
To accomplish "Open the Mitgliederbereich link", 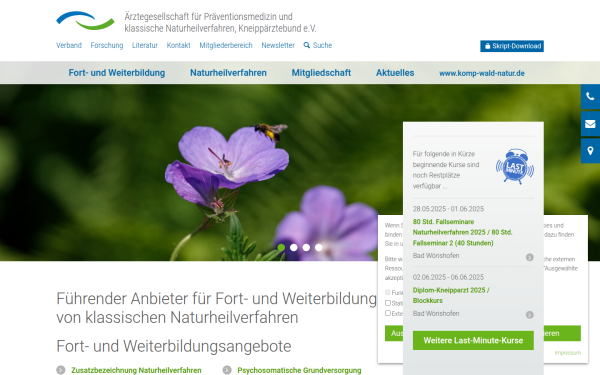I will (226, 45).
